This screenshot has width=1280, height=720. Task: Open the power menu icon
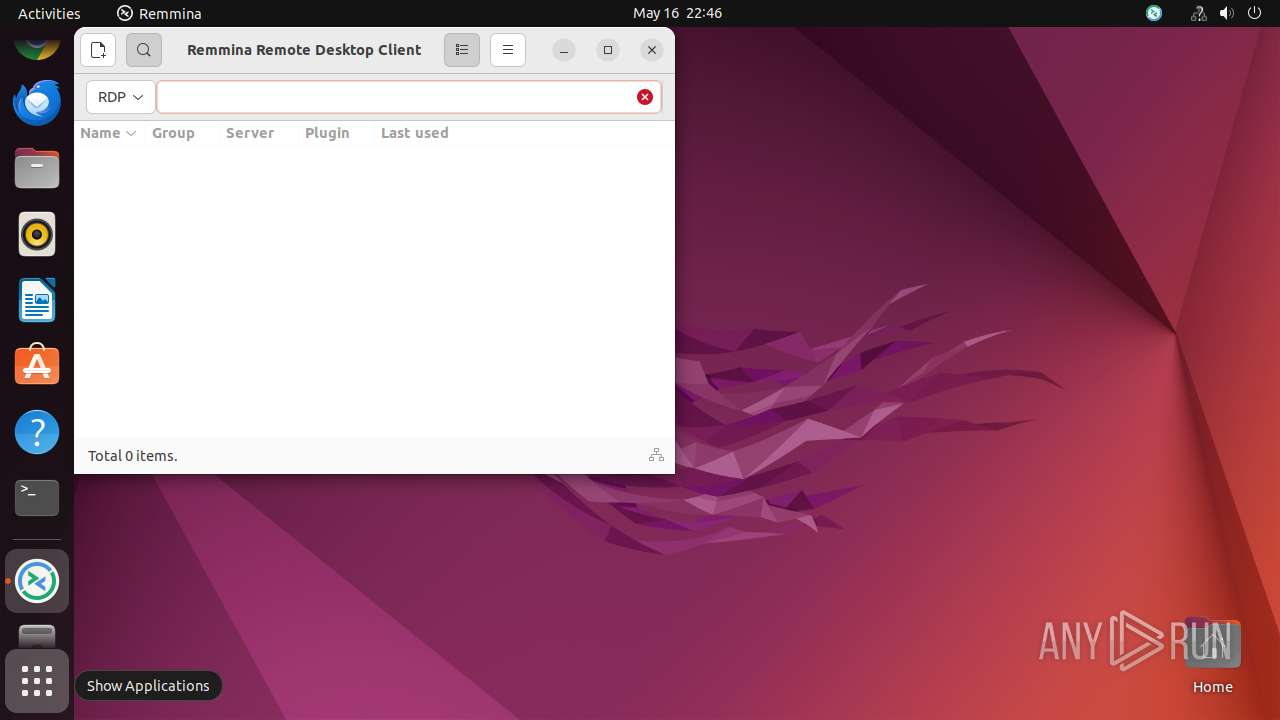click(1255, 13)
